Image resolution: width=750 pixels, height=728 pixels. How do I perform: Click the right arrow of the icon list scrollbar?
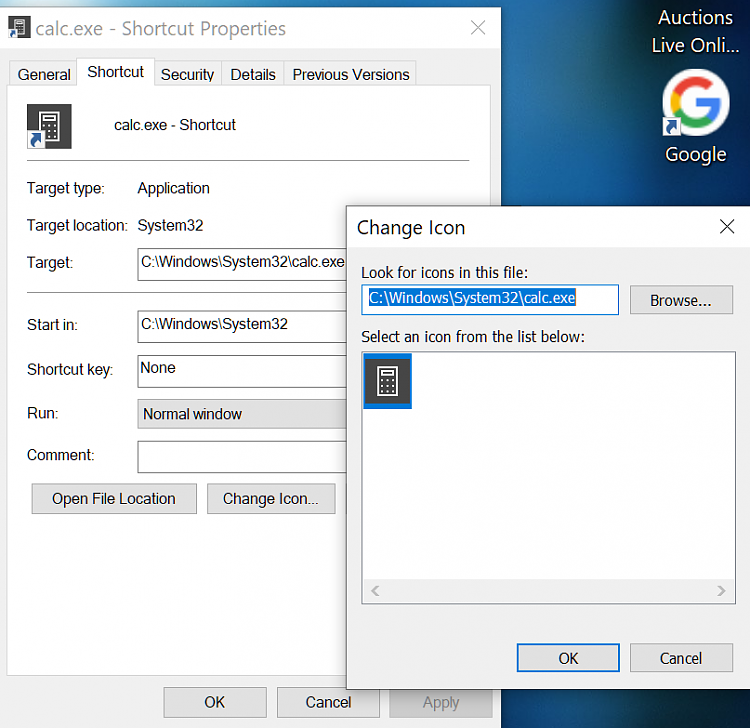(x=721, y=591)
